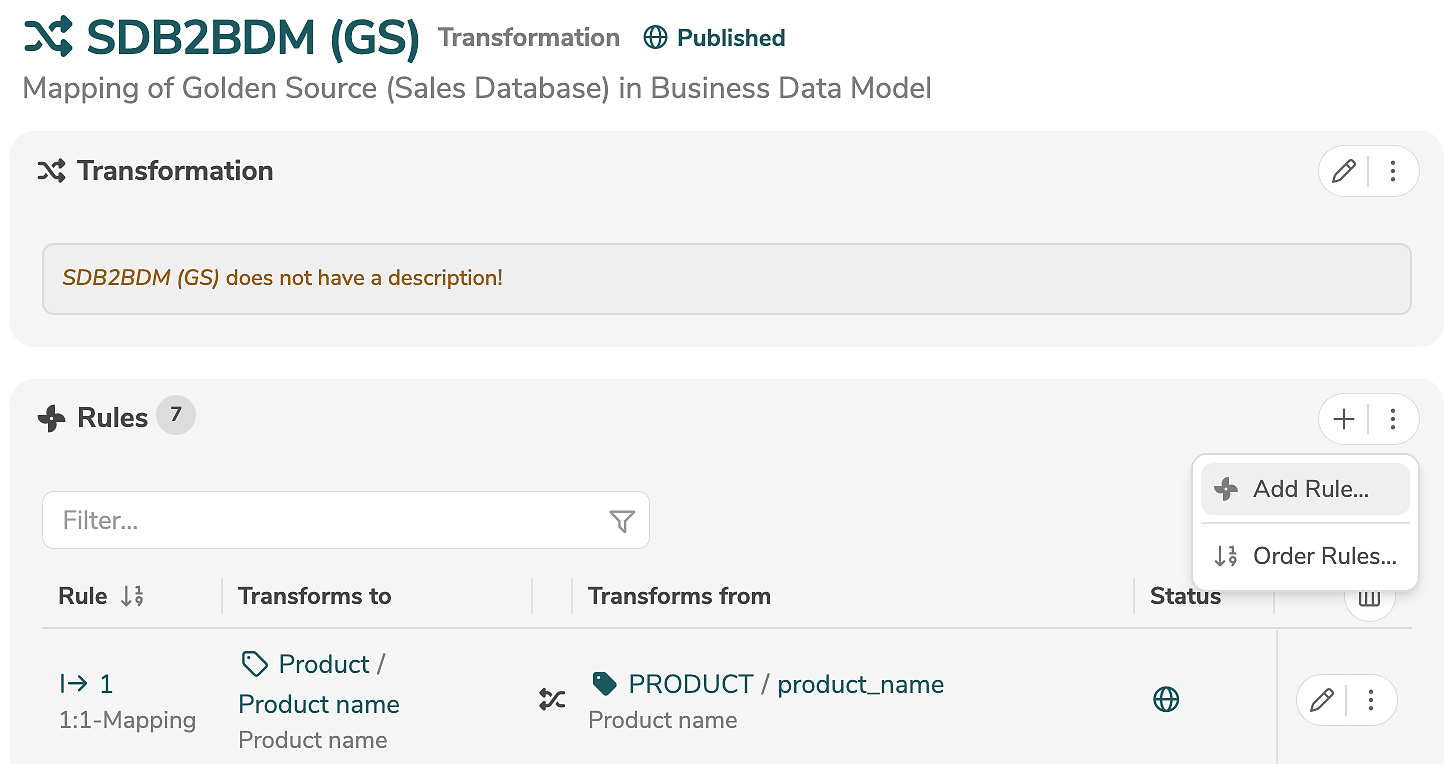Sort by the Rule column sort icon
The width and height of the screenshot is (1452, 764).
(132, 597)
